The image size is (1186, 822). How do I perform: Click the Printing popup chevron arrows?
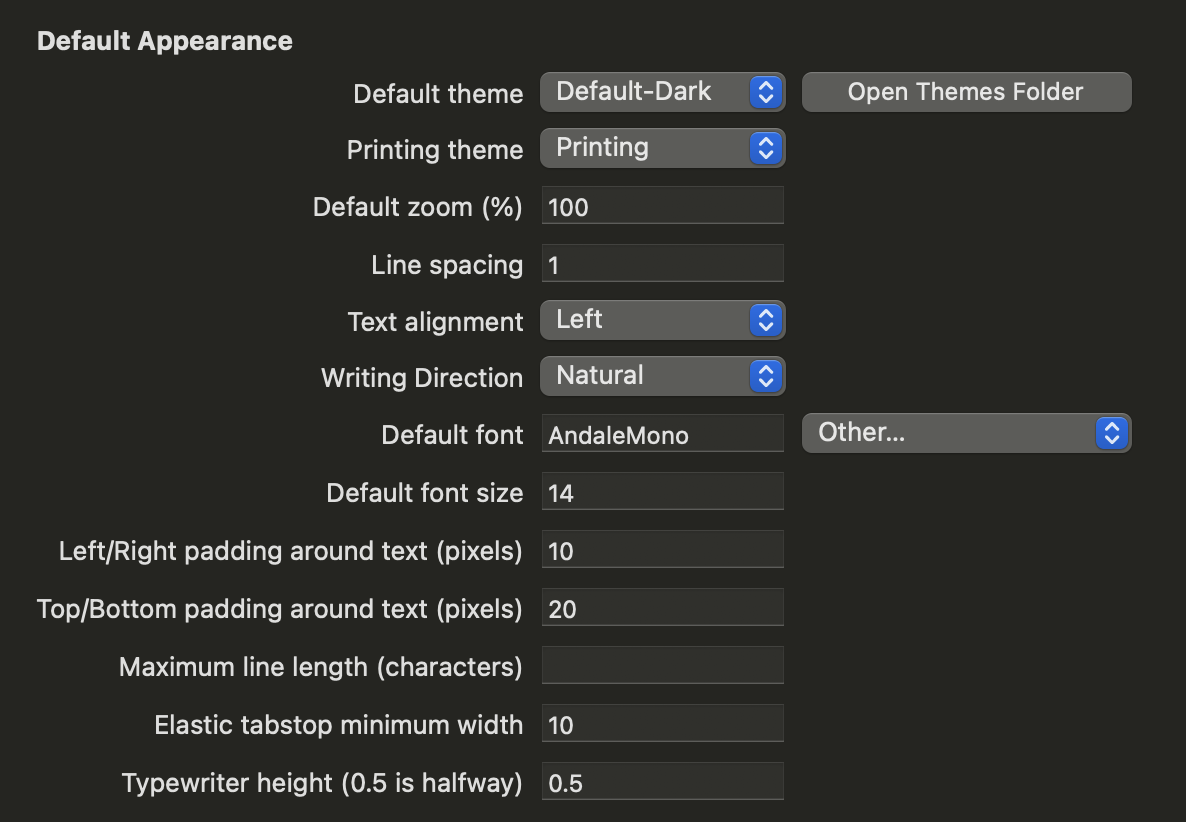766,148
